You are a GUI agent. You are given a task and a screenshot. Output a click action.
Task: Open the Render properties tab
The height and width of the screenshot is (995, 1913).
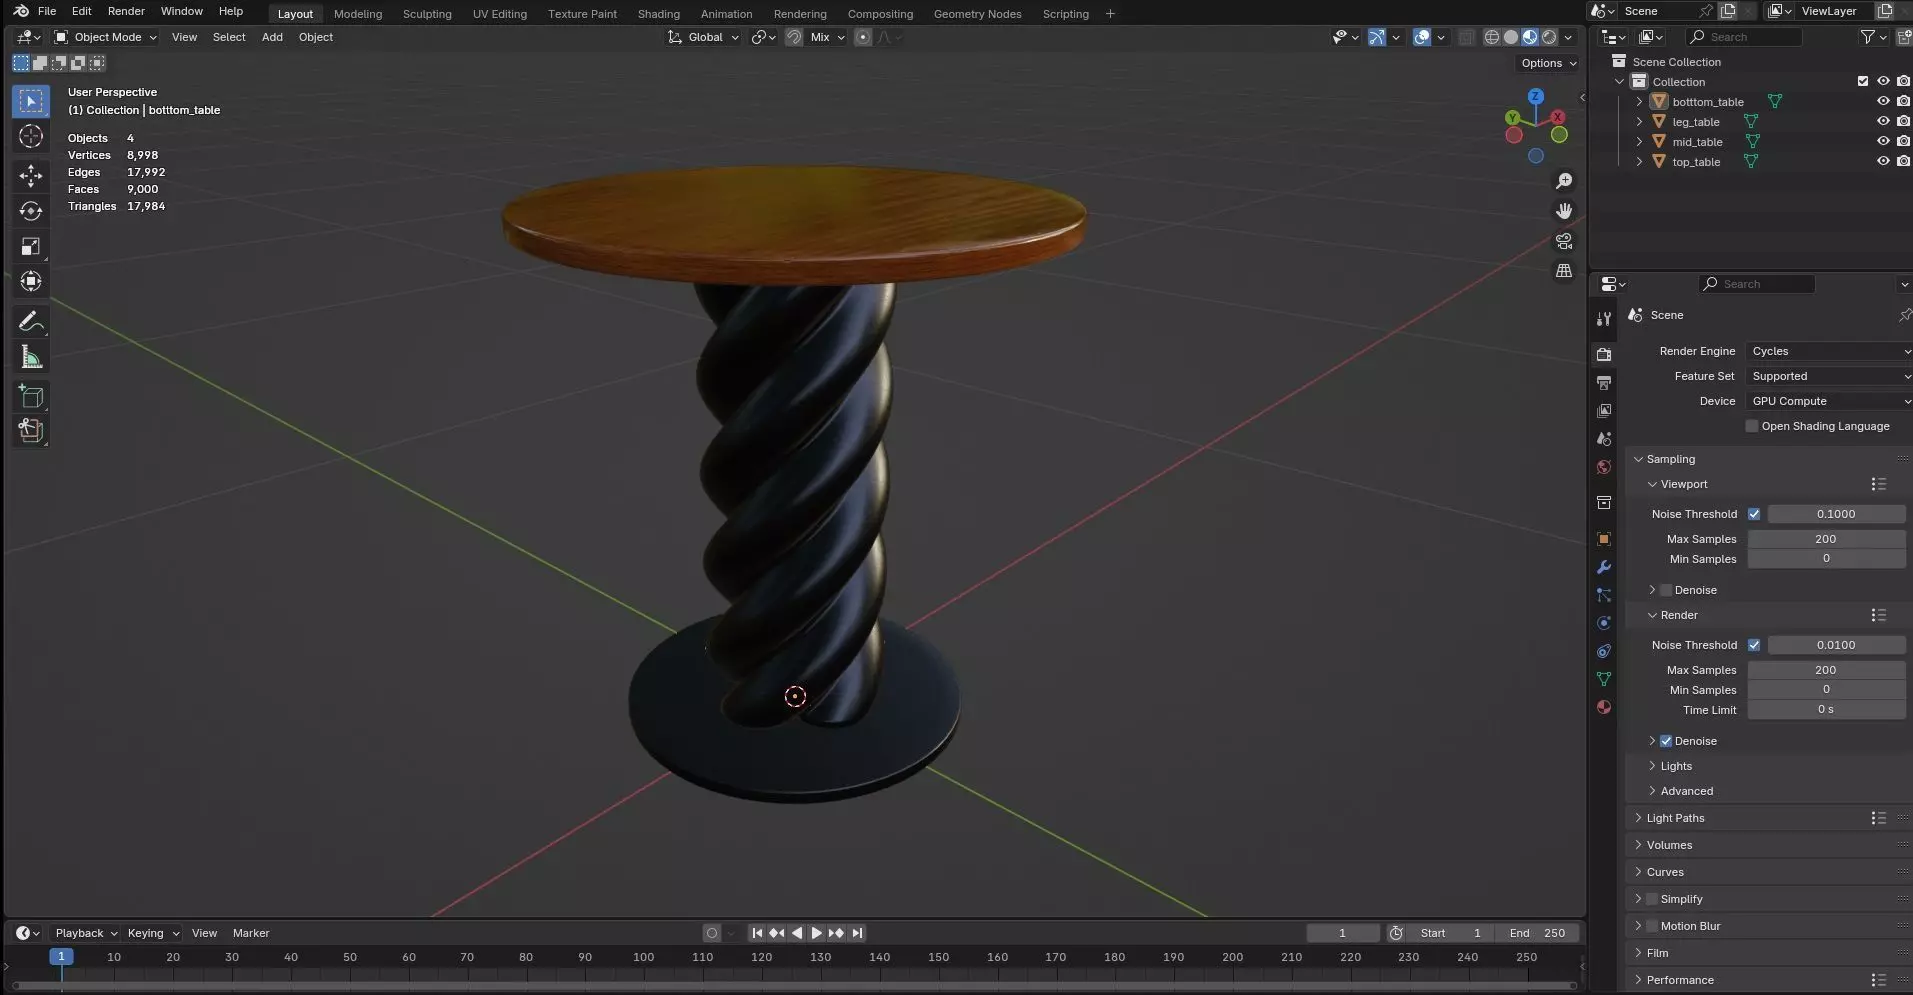(x=1604, y=354)
